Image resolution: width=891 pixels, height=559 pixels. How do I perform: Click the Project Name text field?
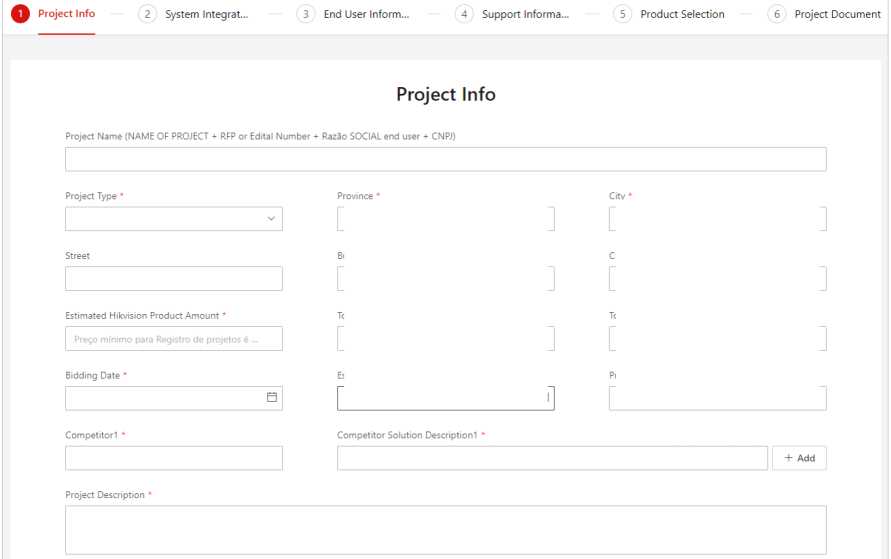point(445,160)
